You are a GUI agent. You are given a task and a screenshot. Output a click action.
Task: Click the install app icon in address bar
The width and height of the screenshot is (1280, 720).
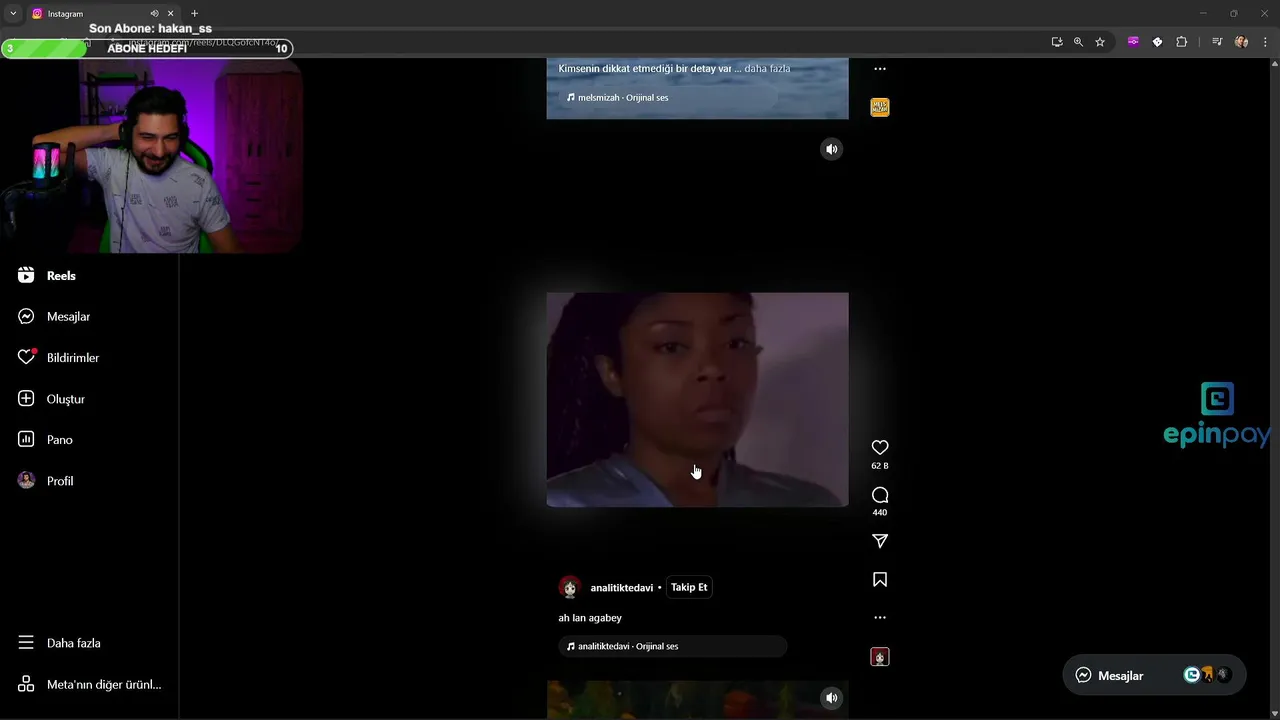coord(1057,42)
